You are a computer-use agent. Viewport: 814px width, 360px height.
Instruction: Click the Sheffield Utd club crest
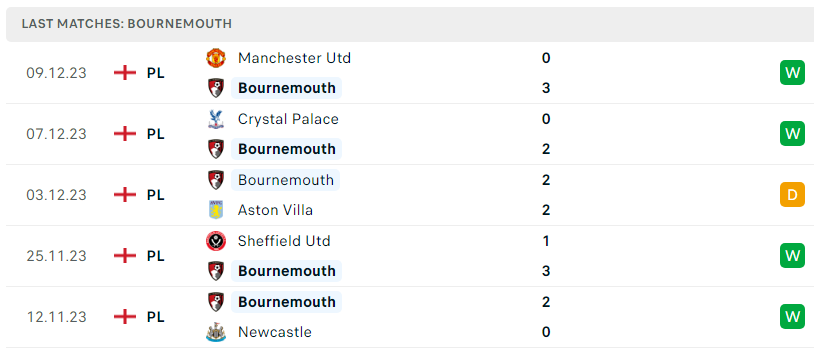pos(215,241)
